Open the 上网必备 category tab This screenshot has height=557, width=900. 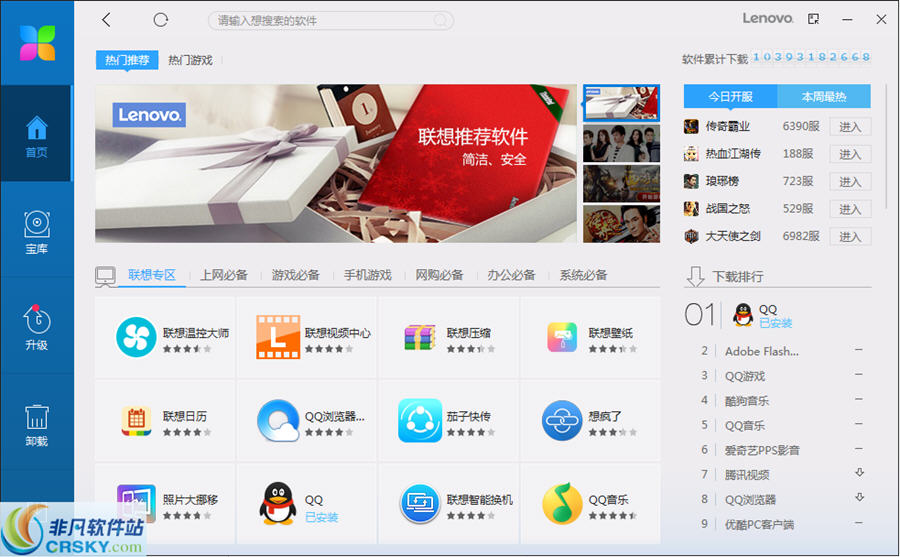tap(224, 275)
